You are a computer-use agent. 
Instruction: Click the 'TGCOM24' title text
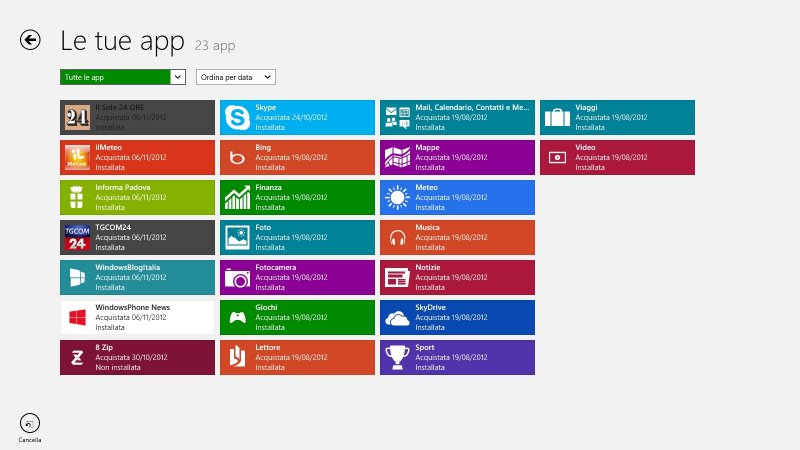[x=113, y=228]
